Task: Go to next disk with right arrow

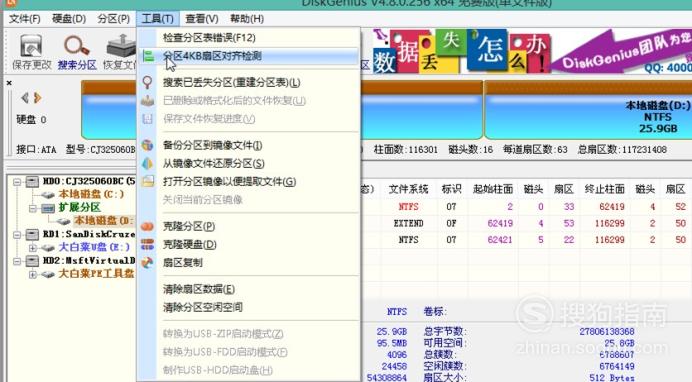Action: tap(38, 97)
